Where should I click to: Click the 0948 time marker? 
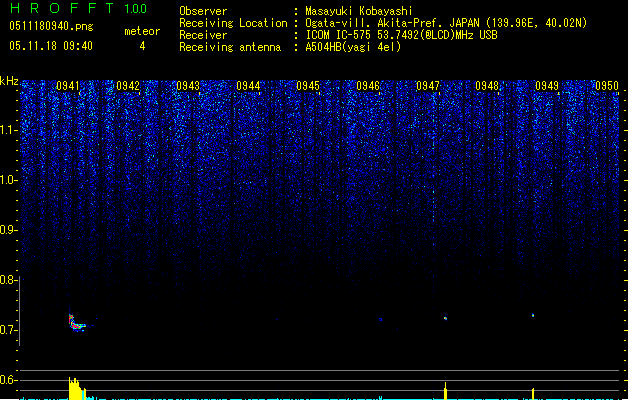tap(487, 86)
